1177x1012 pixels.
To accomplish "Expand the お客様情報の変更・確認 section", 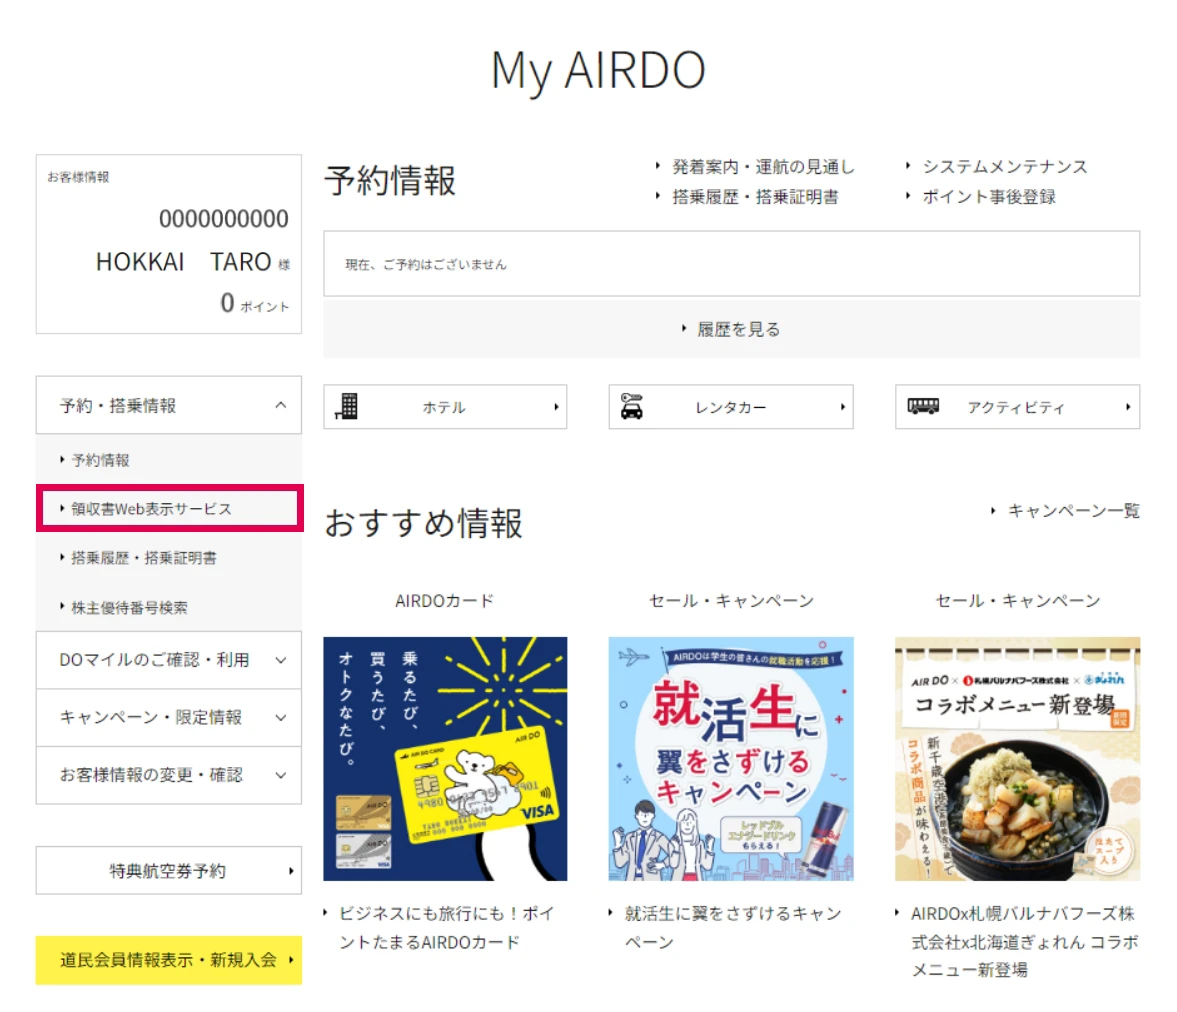I will pyautogui.click(x=169, y=775).
